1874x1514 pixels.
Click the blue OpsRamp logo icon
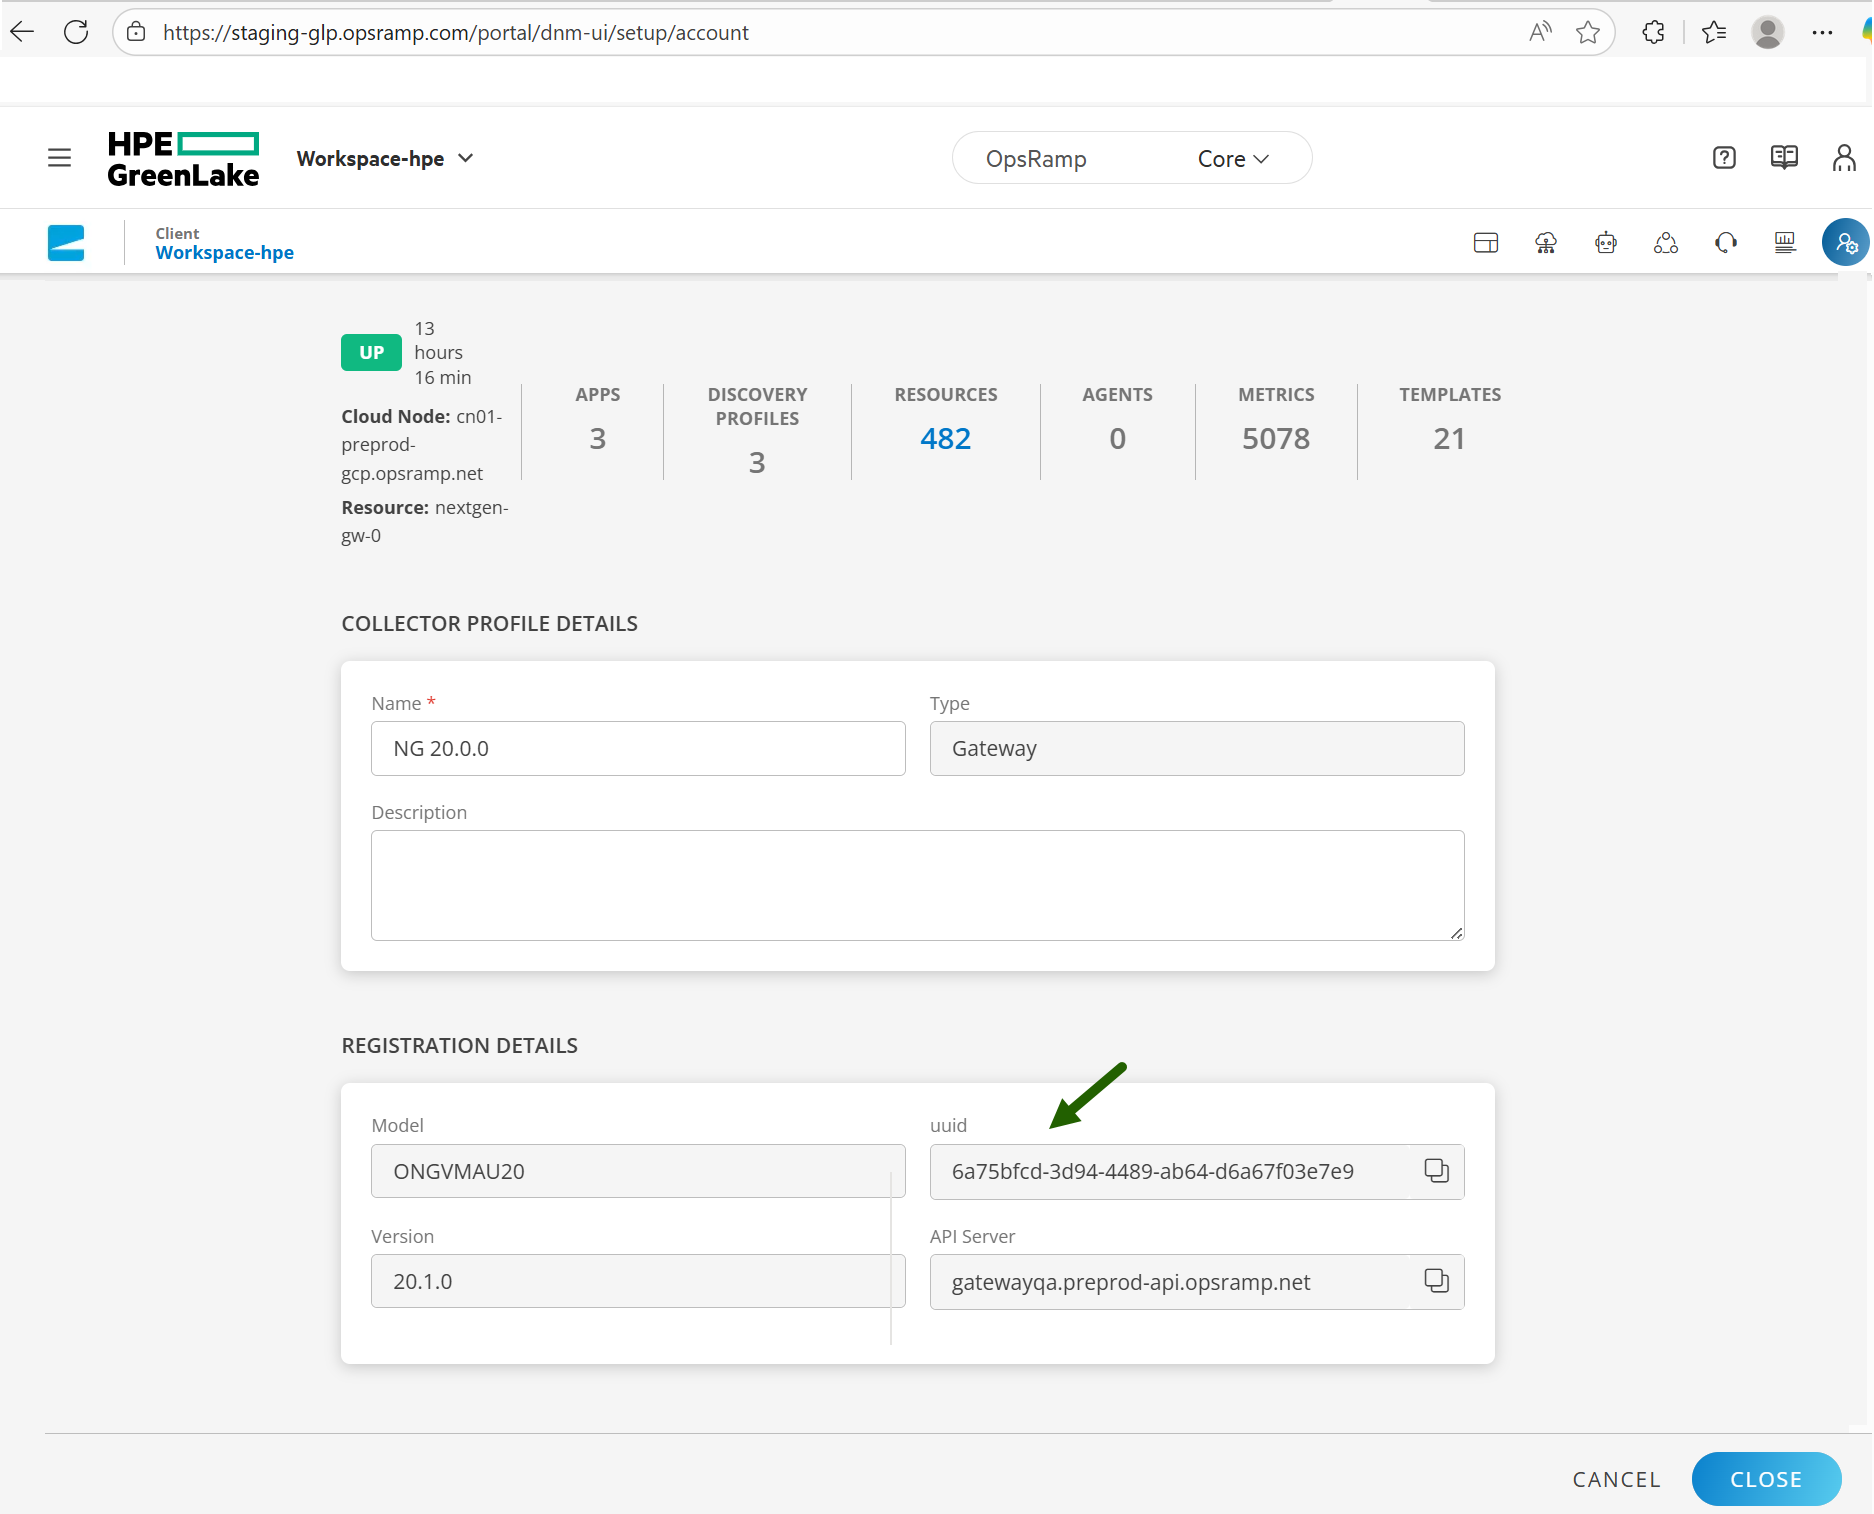click(x=66, y=242)
